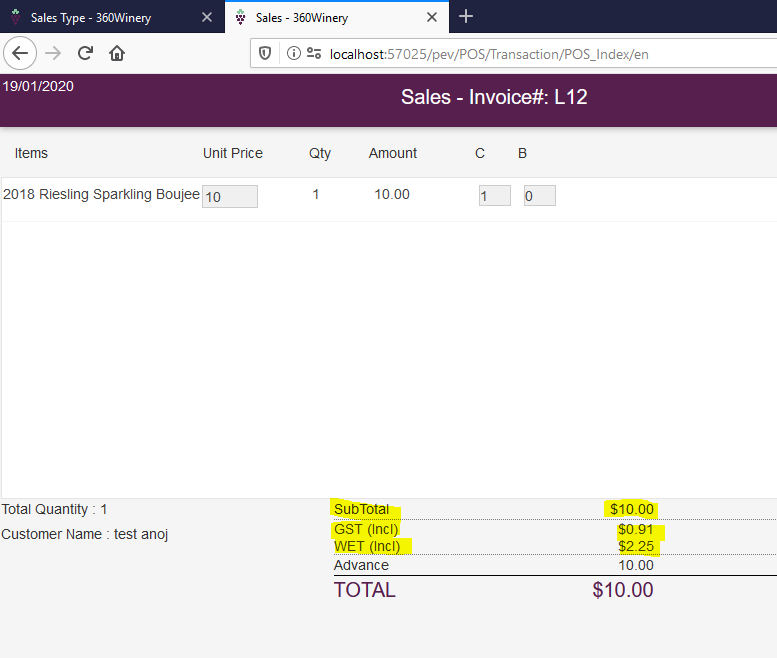Click the TOTAL amount $10.00
777x658 pixels.
(623, 590)
